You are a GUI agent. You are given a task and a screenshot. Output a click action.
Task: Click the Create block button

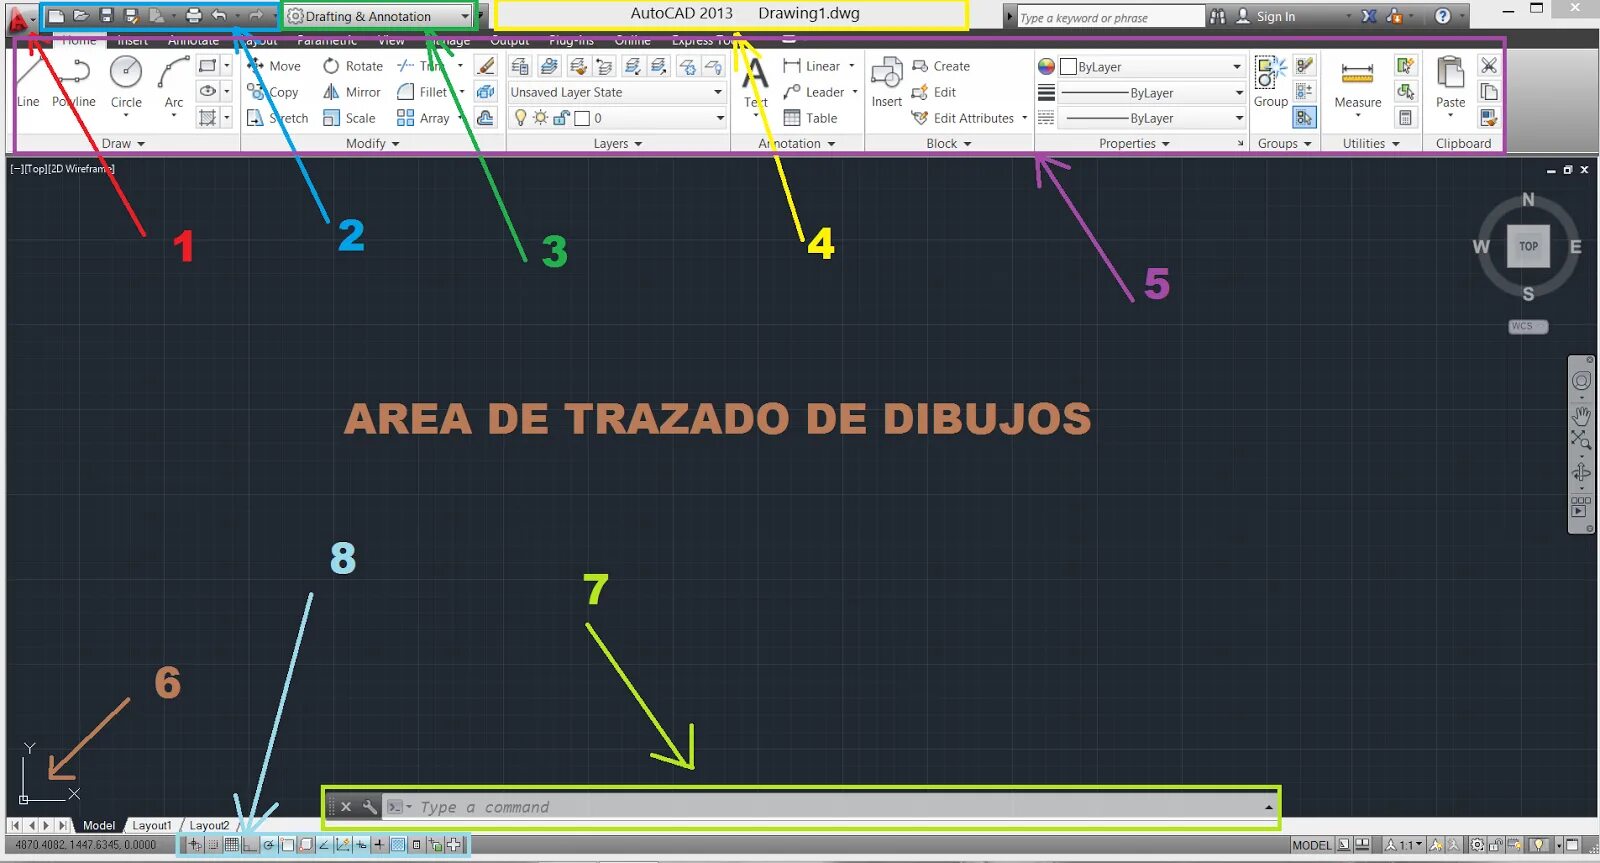click(940, 66)
